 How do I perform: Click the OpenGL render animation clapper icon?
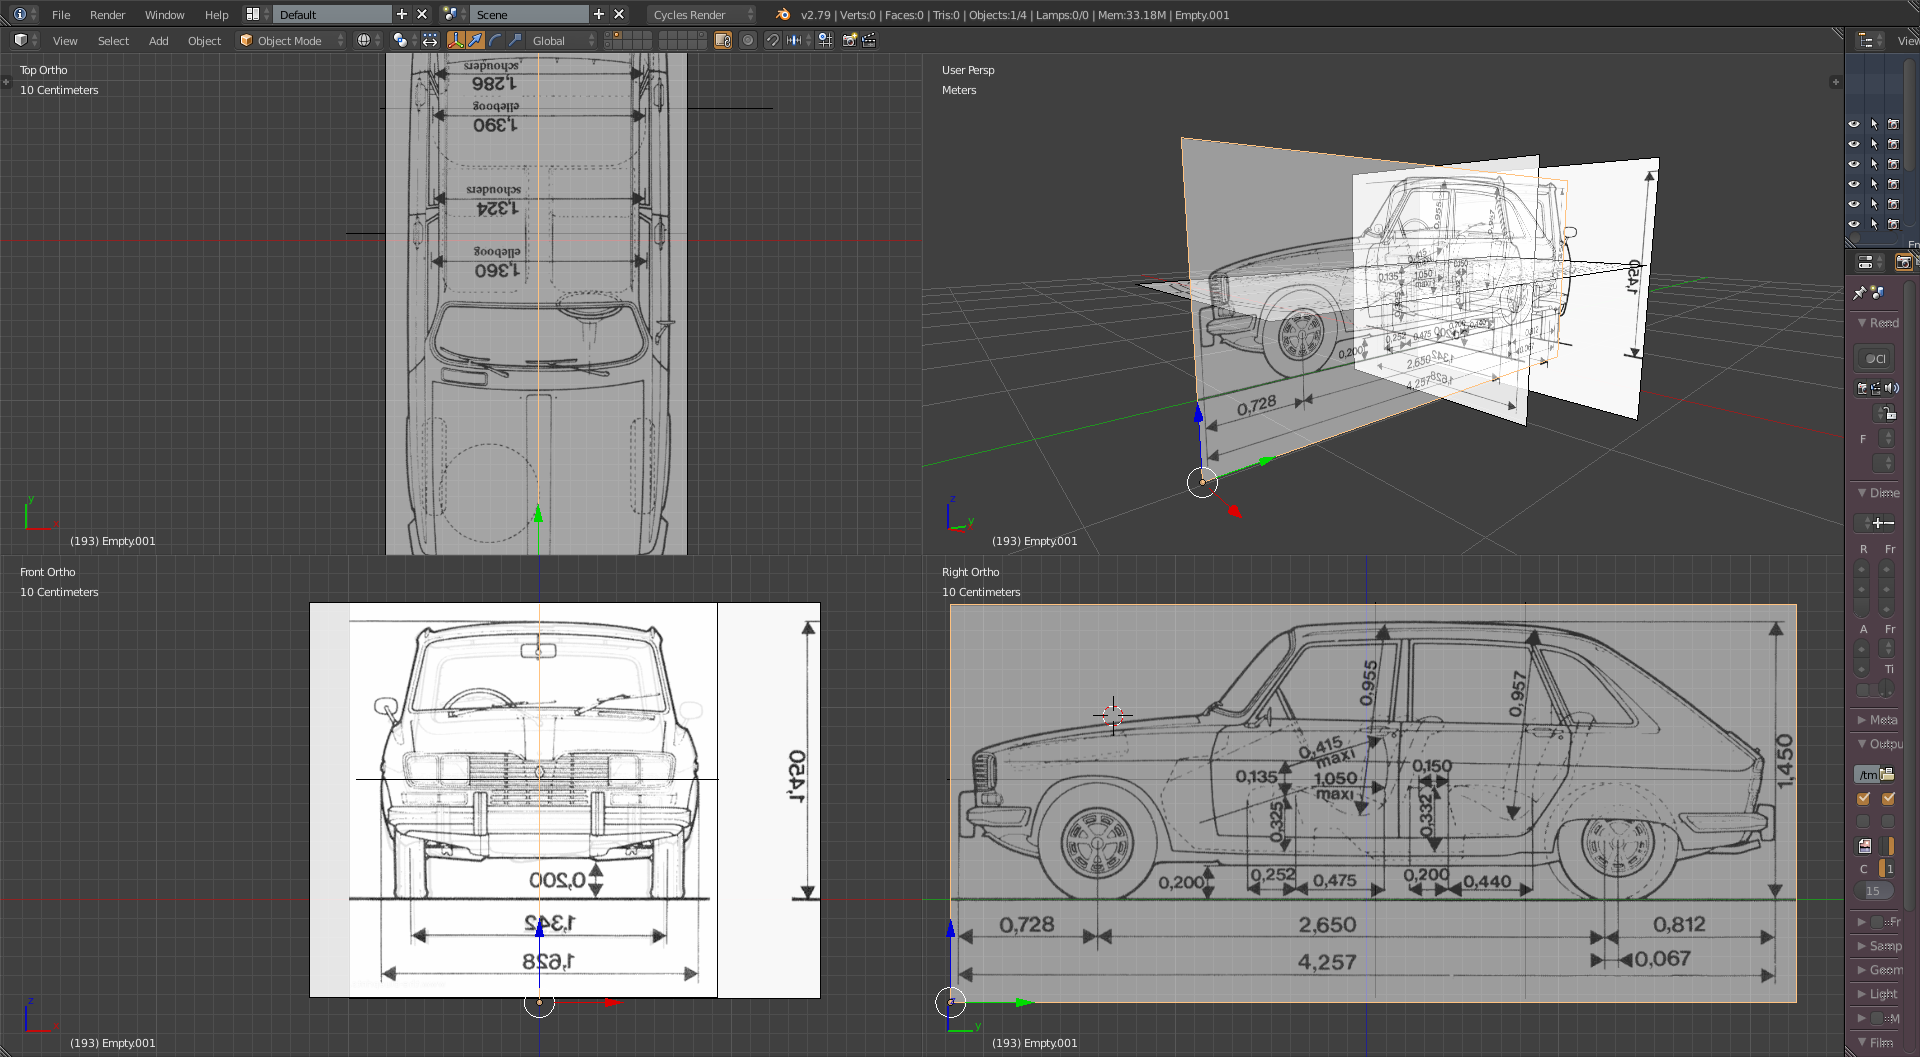click(x=869, y=40)
